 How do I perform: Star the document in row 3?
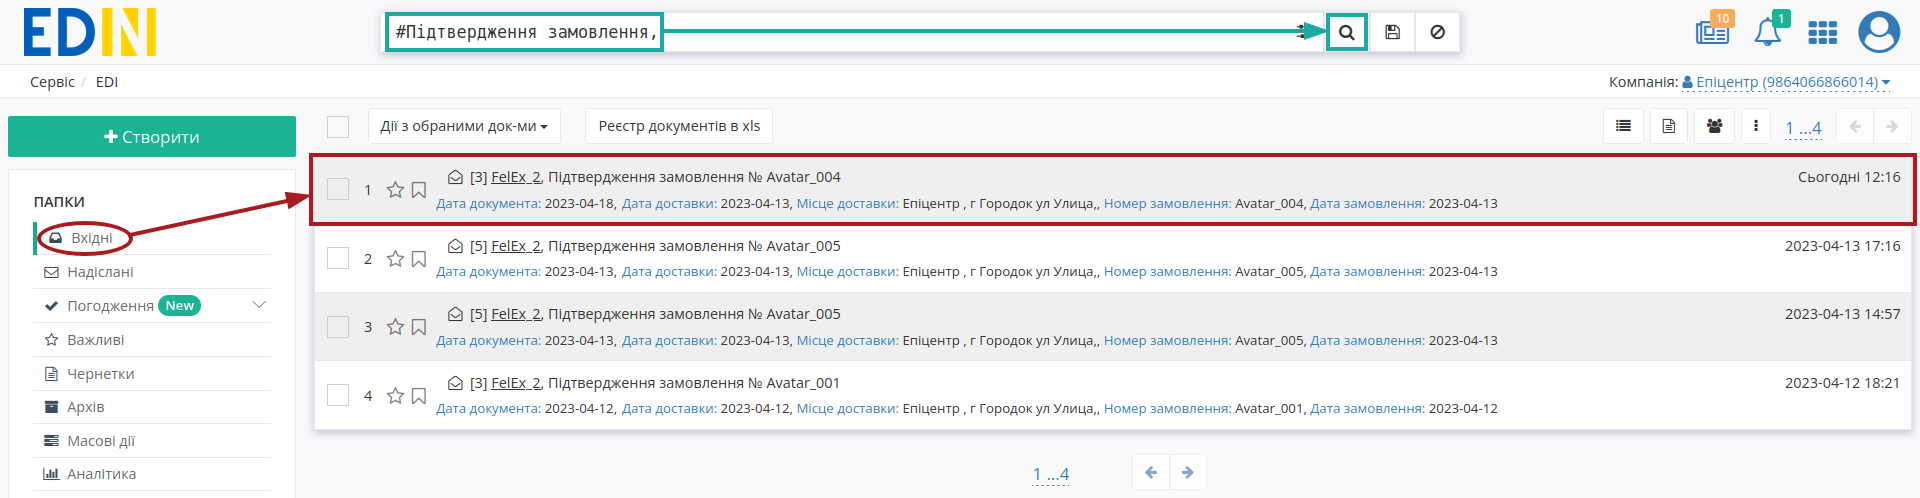[x=395, y=327]
